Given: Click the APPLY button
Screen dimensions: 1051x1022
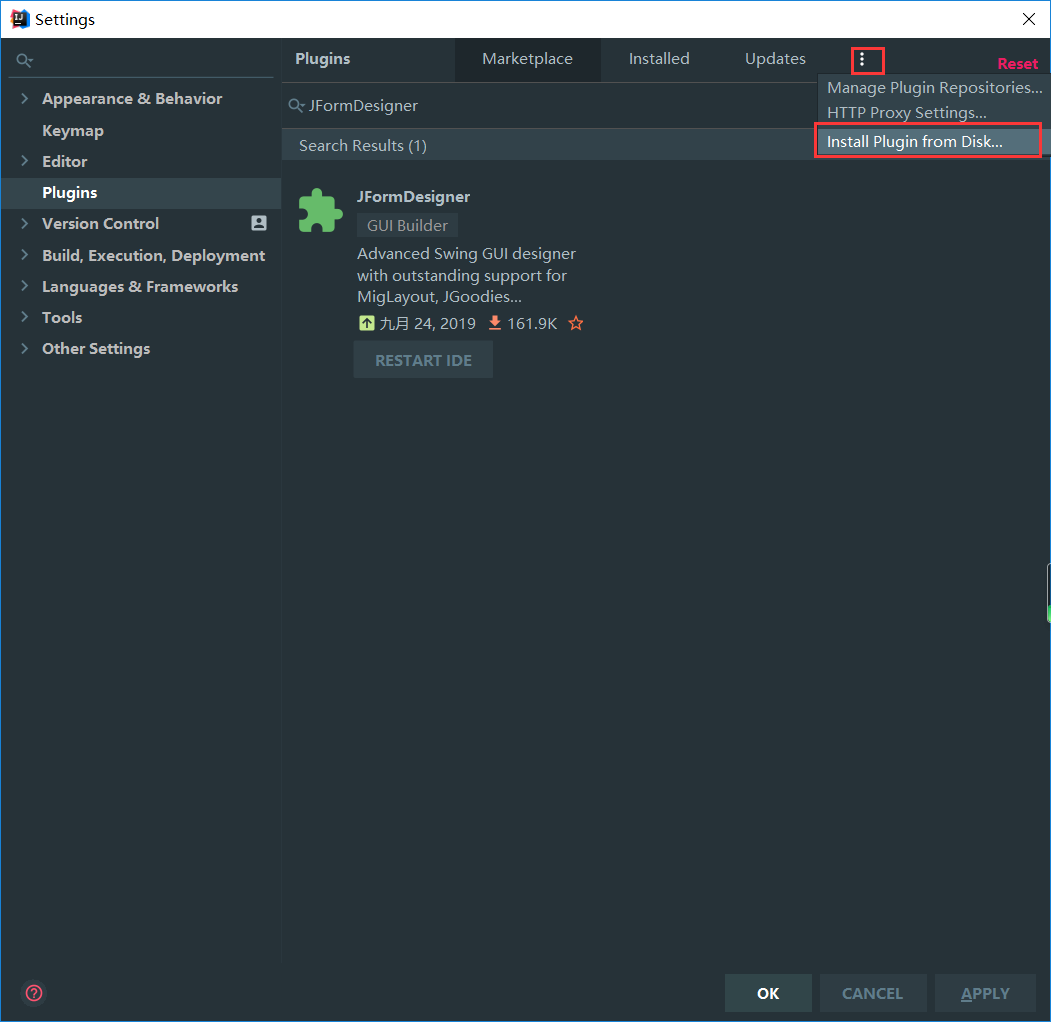Looking at the screenshot, I should point(985,993).
